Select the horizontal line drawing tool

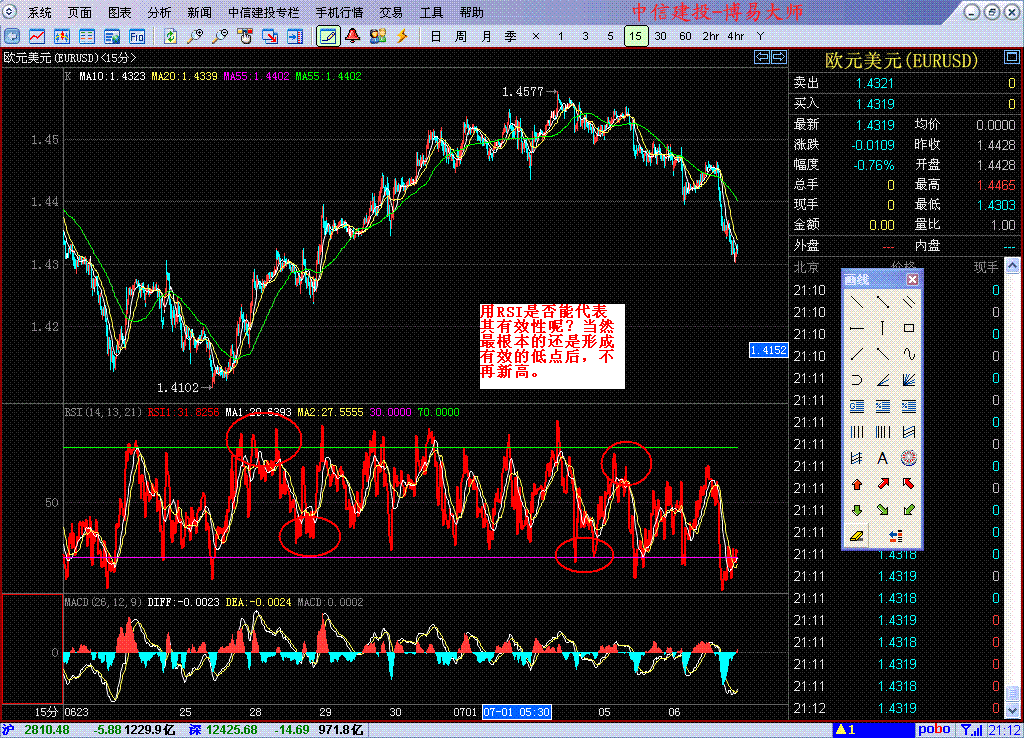pyautogui.click(x=857, y=328)
